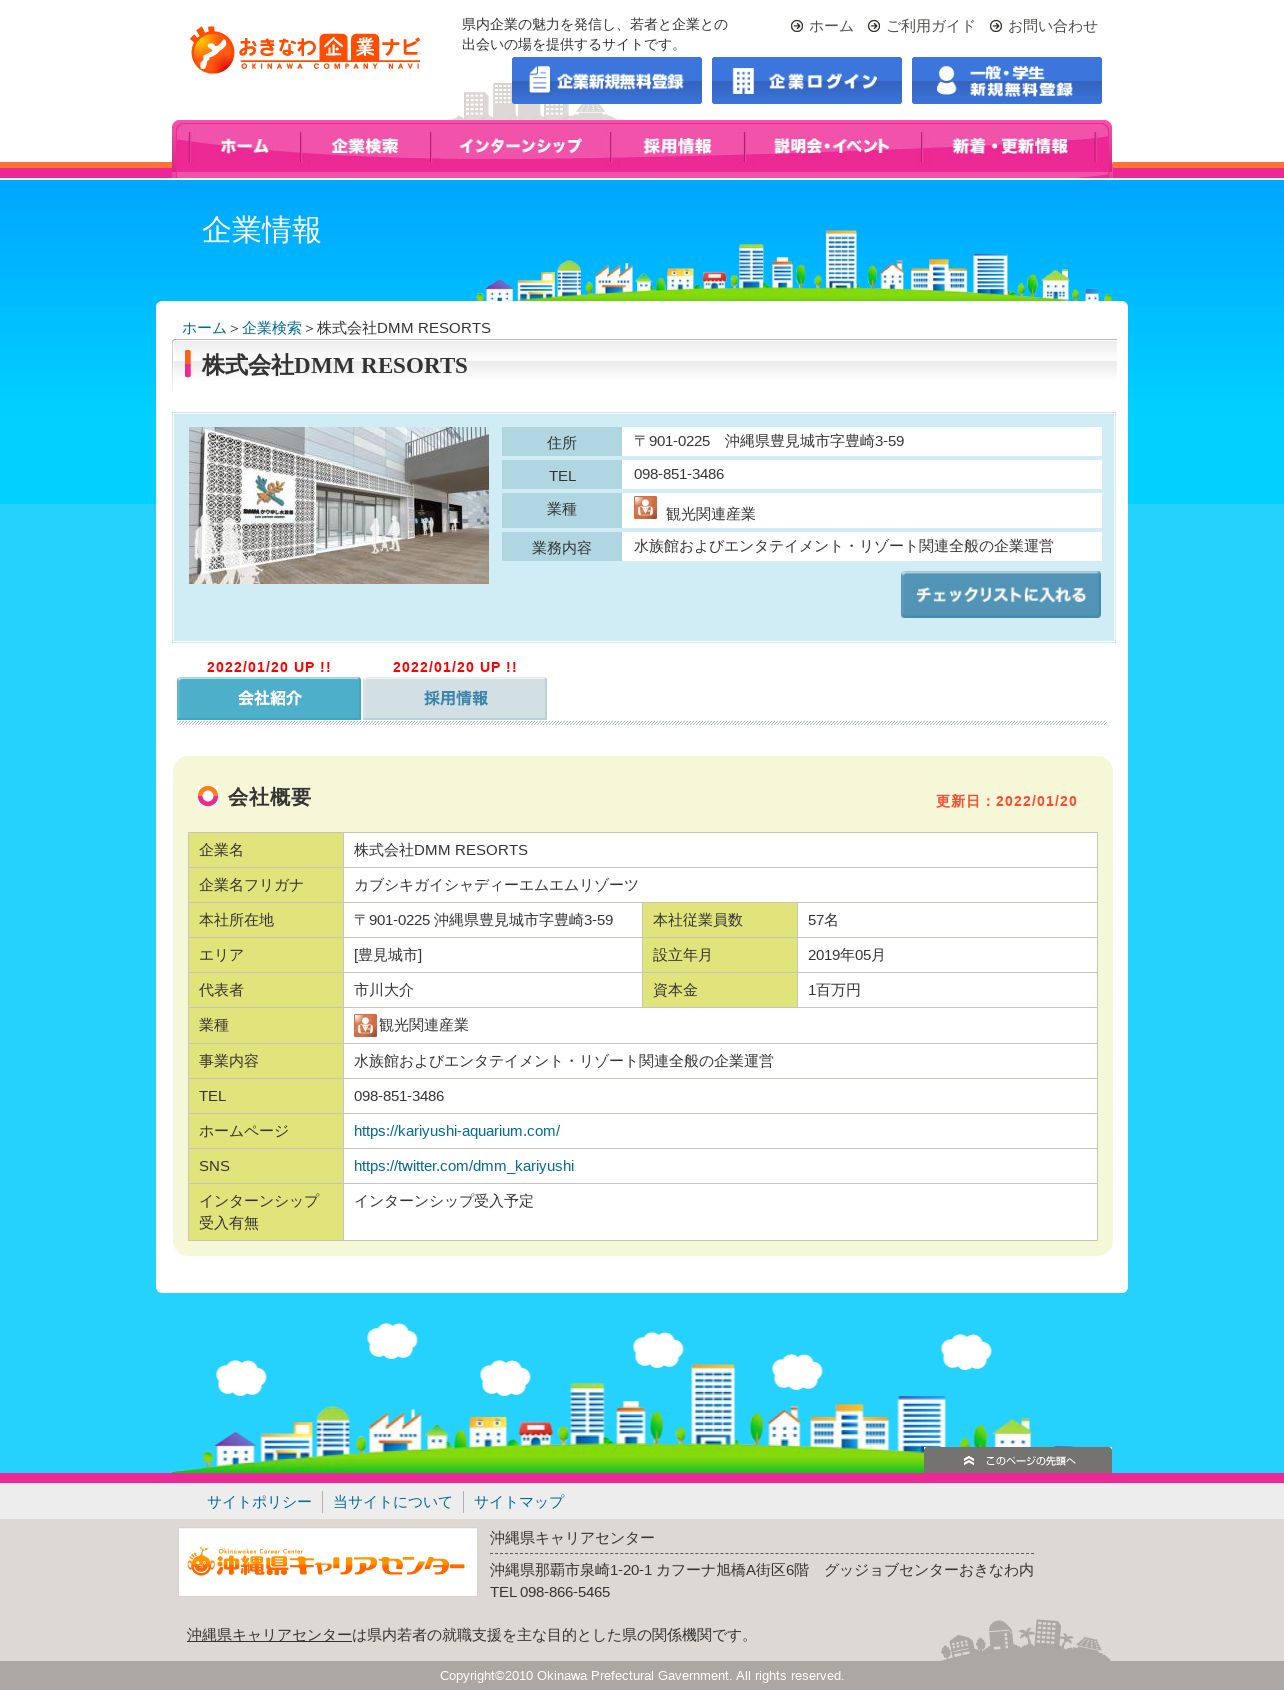Click the 観光関連産業 icon in the 会社概要 table

tap(365, 1025)
